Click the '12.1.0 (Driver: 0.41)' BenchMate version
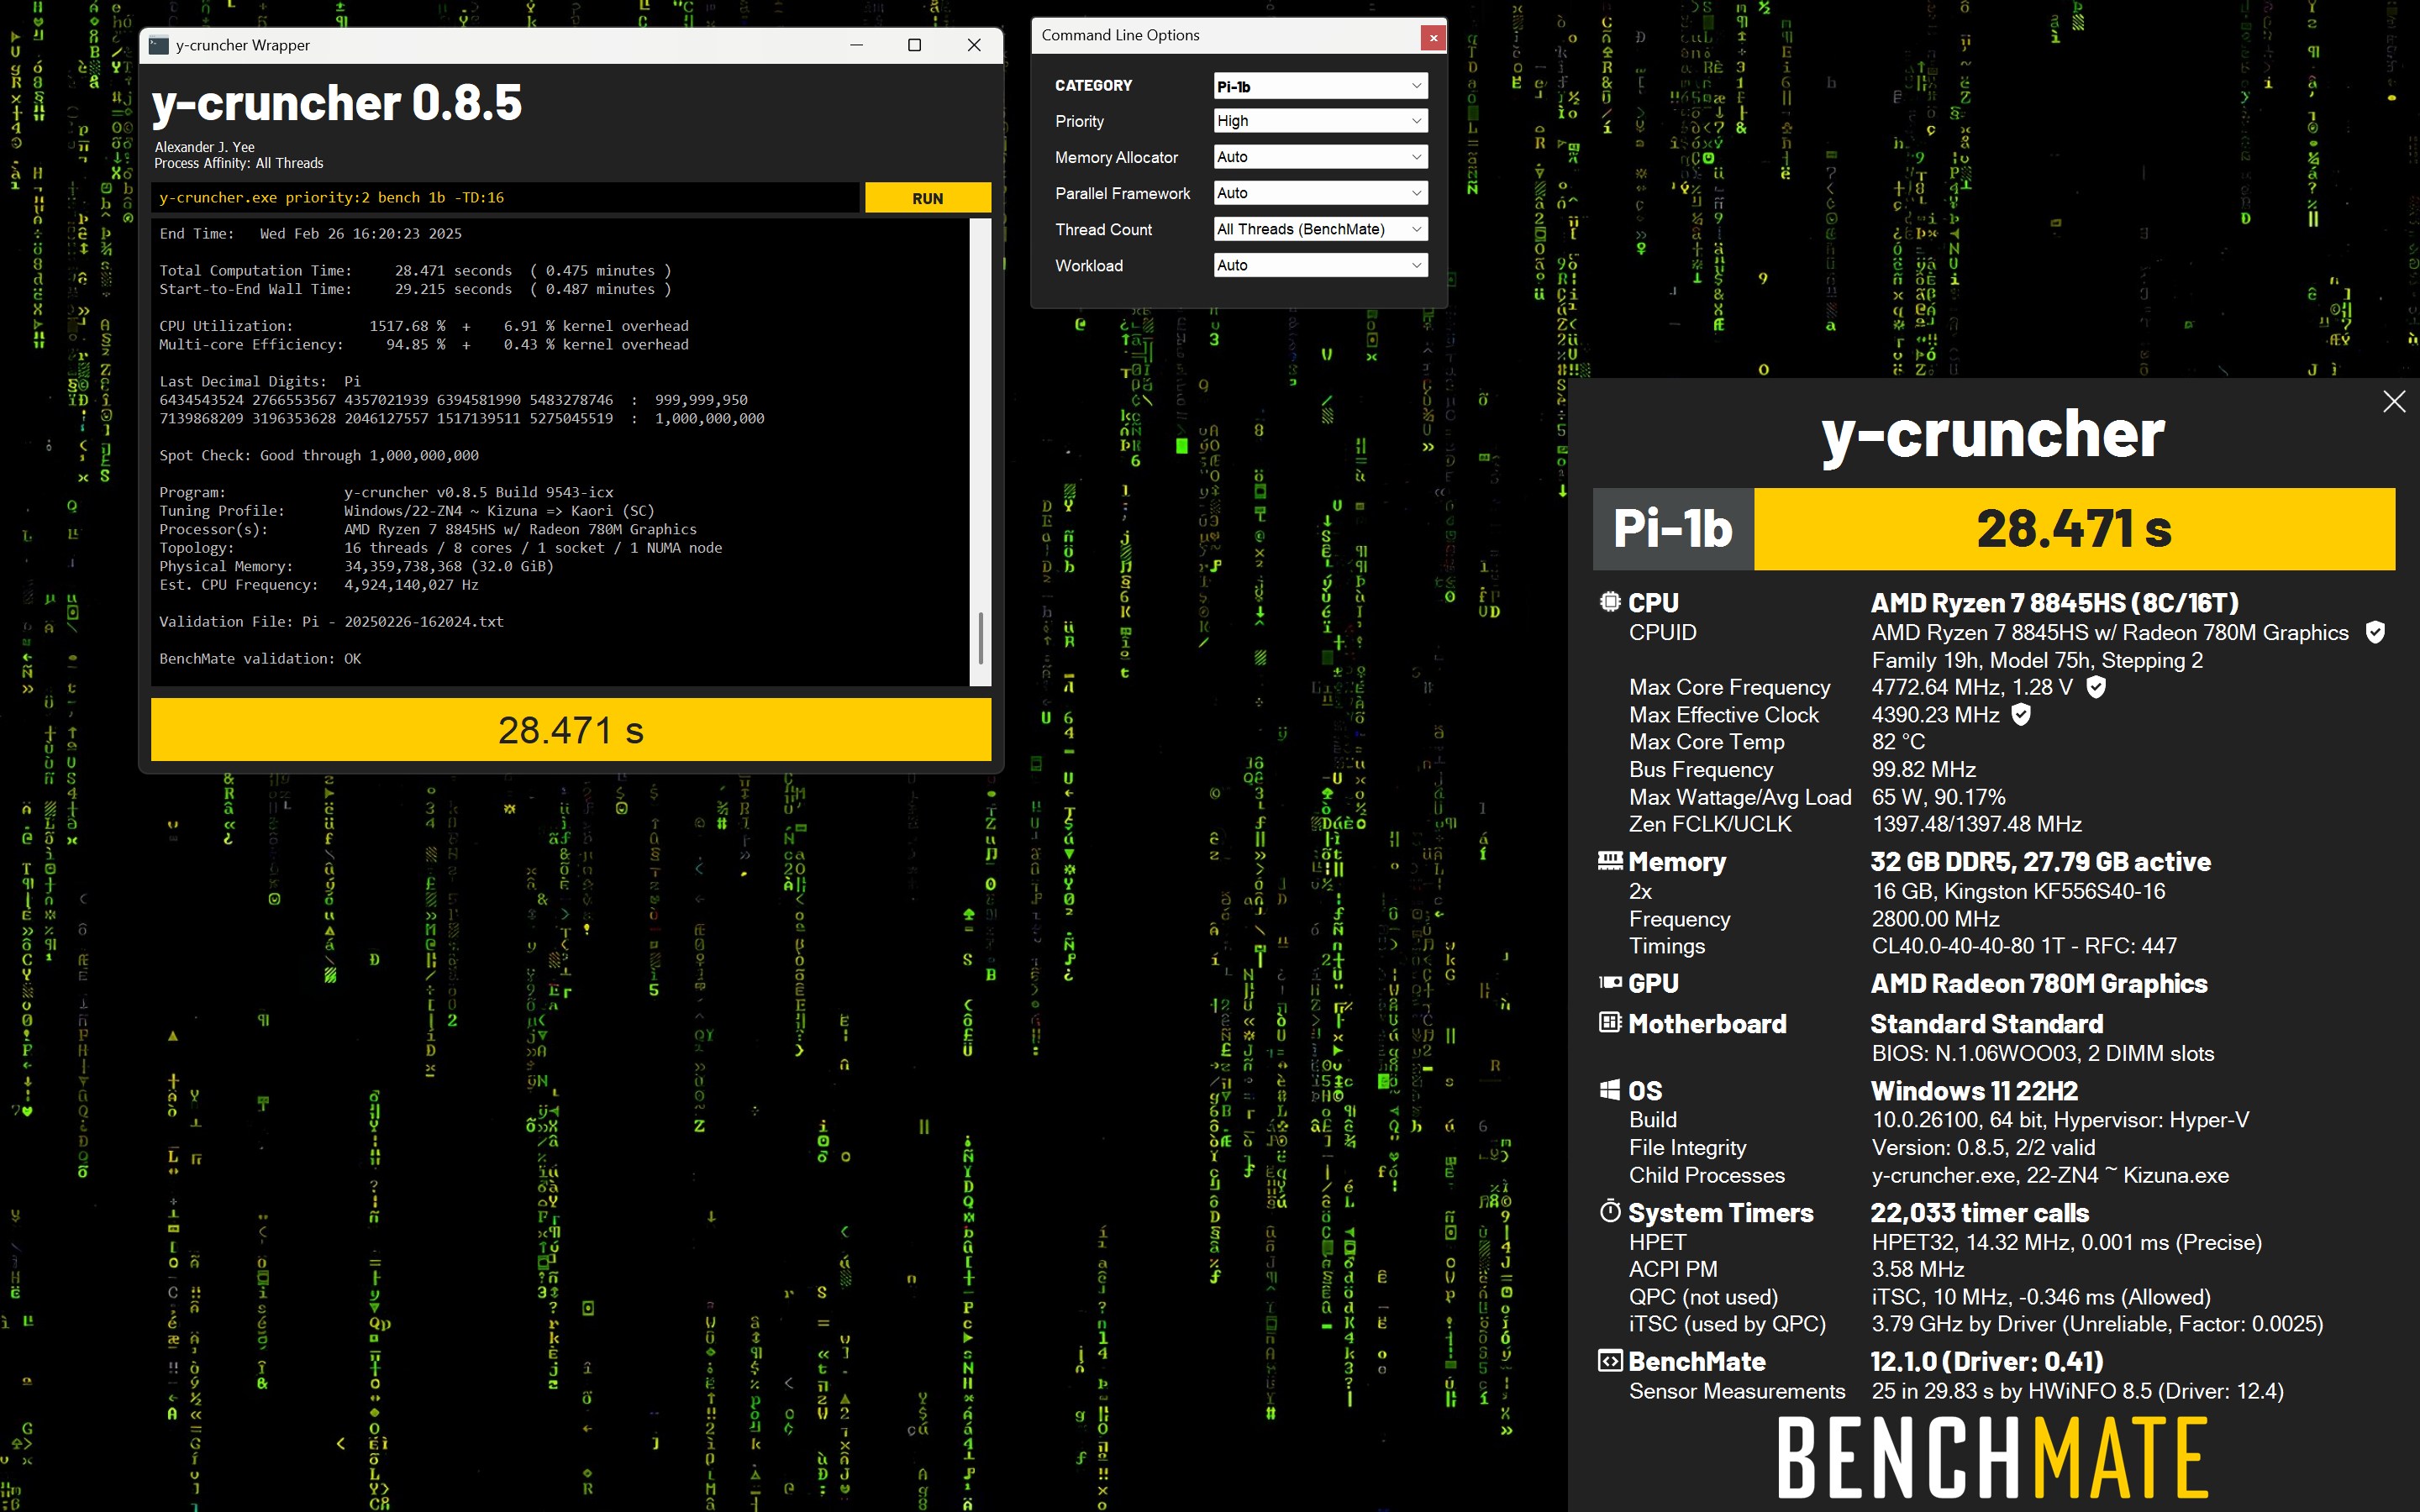 coord(1987,1362)
